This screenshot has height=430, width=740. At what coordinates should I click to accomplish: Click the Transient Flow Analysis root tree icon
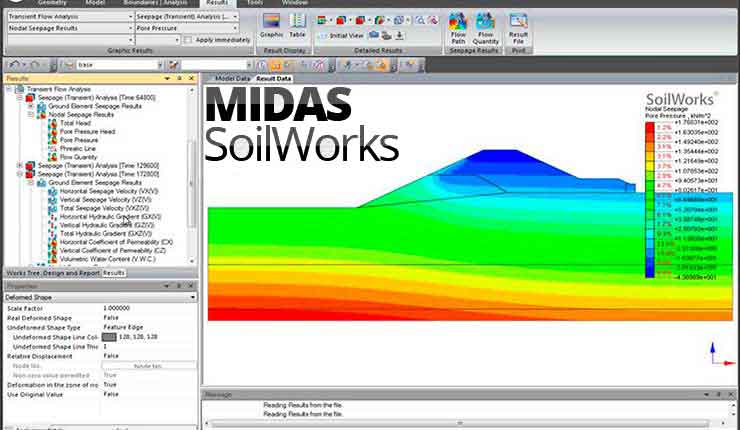coord(20,89)
